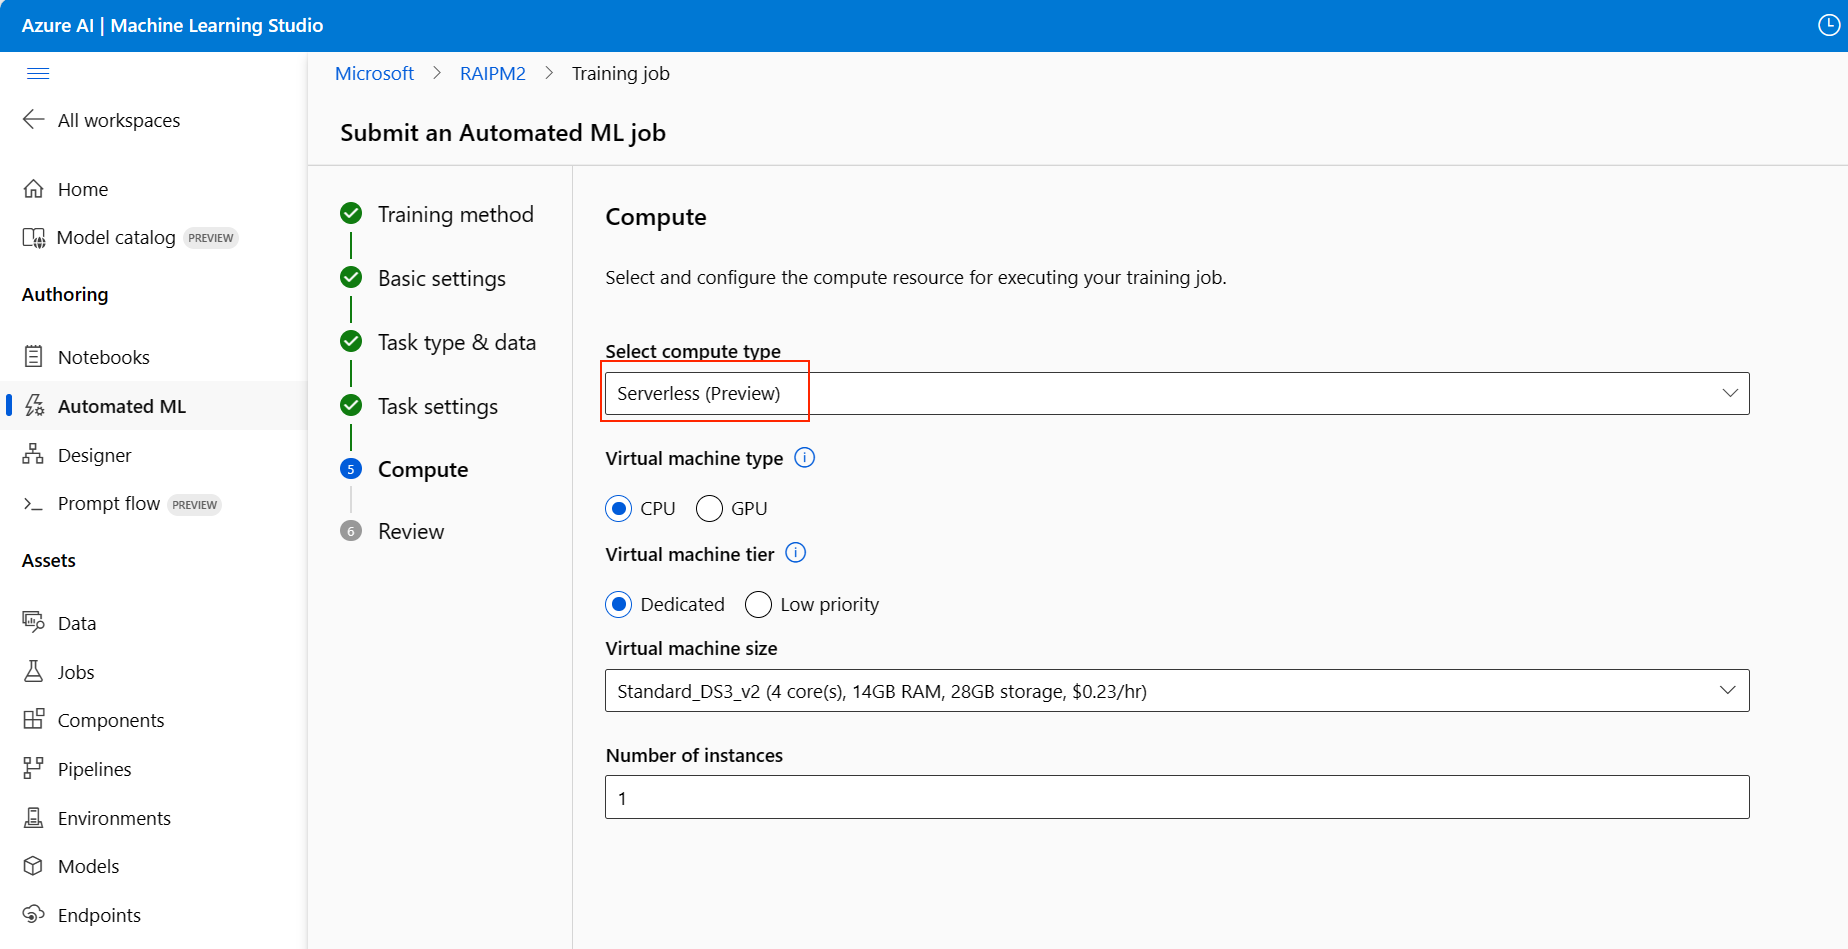Image resolution: width=1848 pixels, height=949 pixels.
Task: Open Prompt flow in the sidebar
Action: tap(108, 504)
